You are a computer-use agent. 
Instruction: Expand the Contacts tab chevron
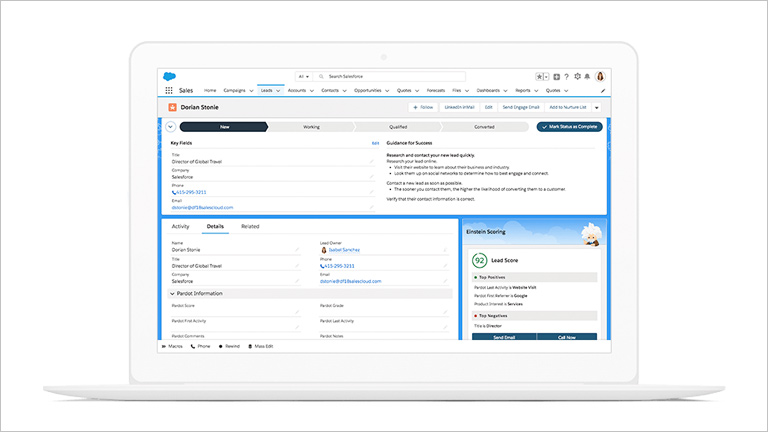345,91
